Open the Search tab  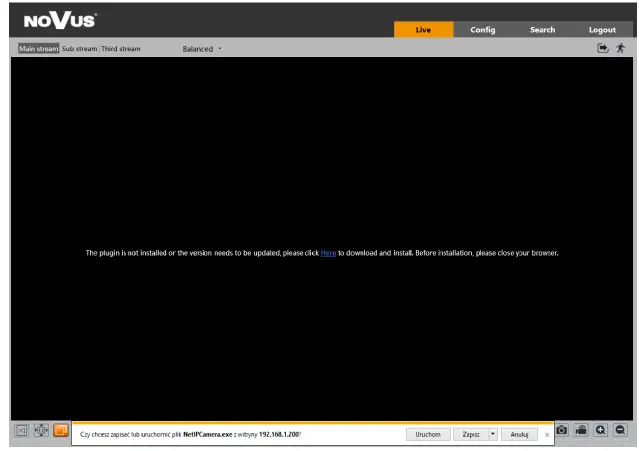click(x=542, y=29)
